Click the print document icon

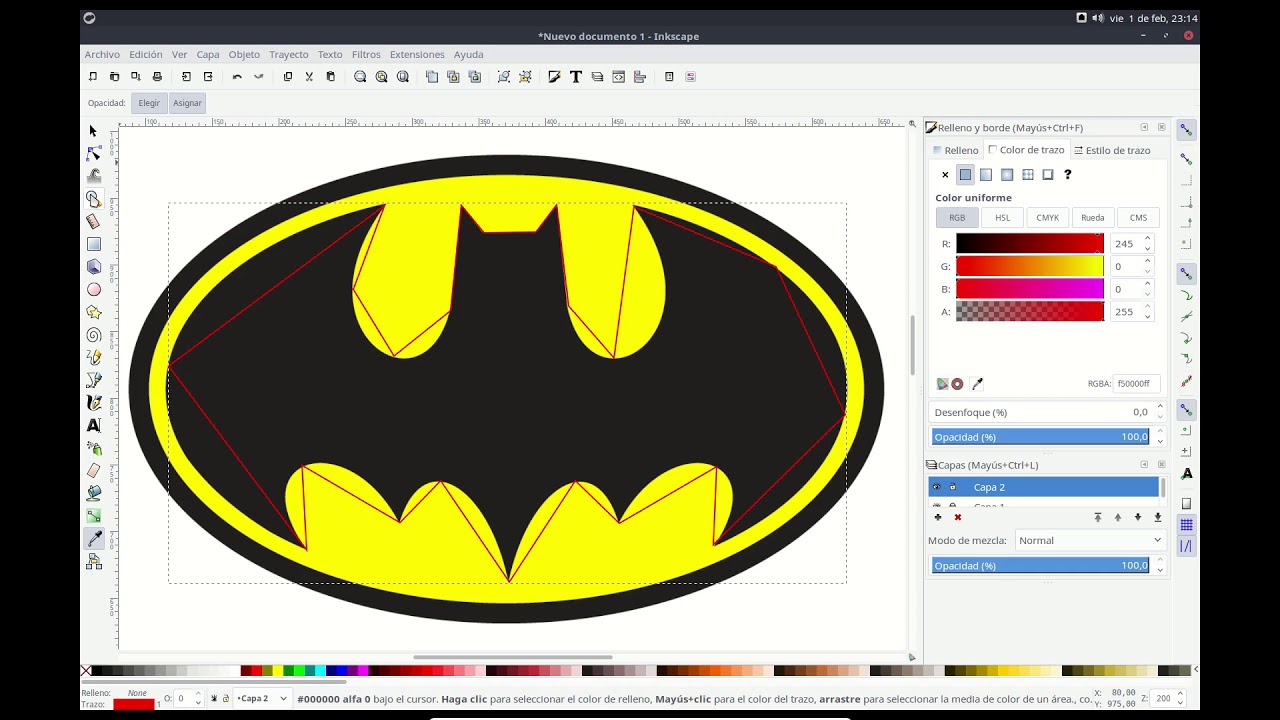tap(157, 77)
